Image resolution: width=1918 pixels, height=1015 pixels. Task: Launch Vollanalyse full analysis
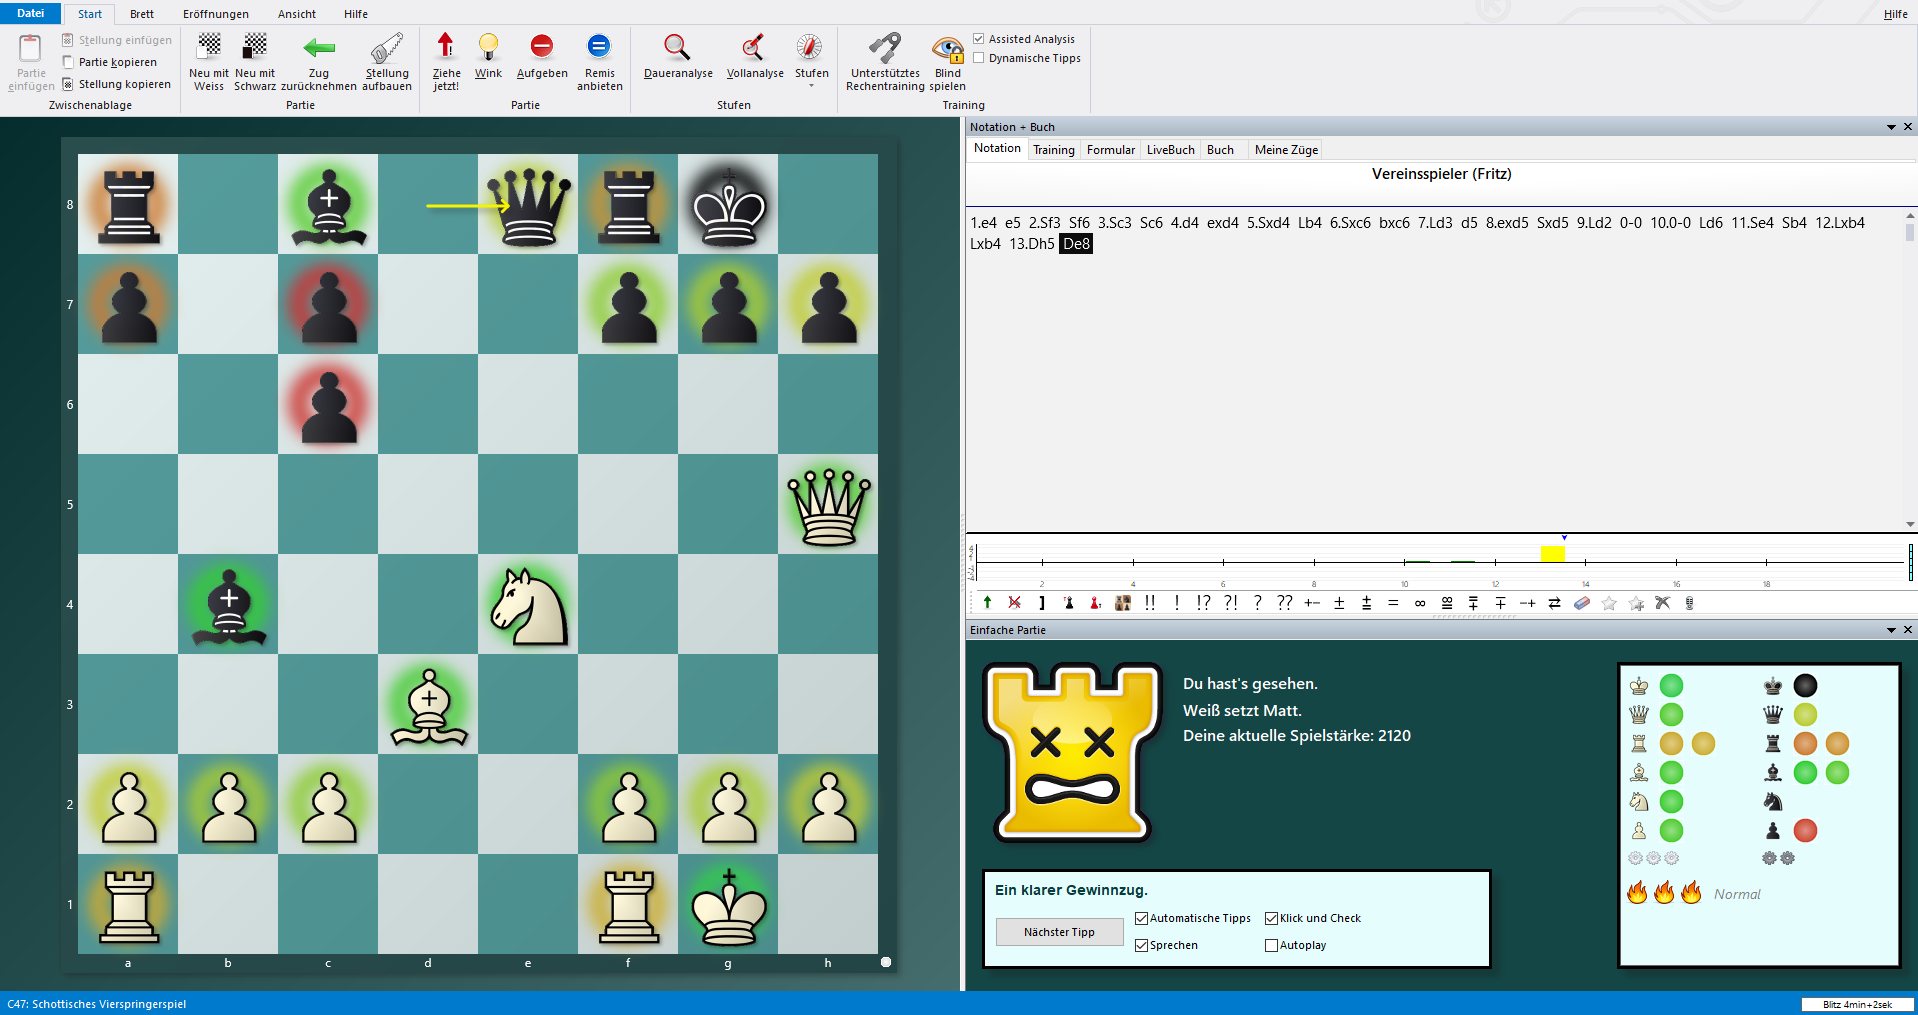755,56
